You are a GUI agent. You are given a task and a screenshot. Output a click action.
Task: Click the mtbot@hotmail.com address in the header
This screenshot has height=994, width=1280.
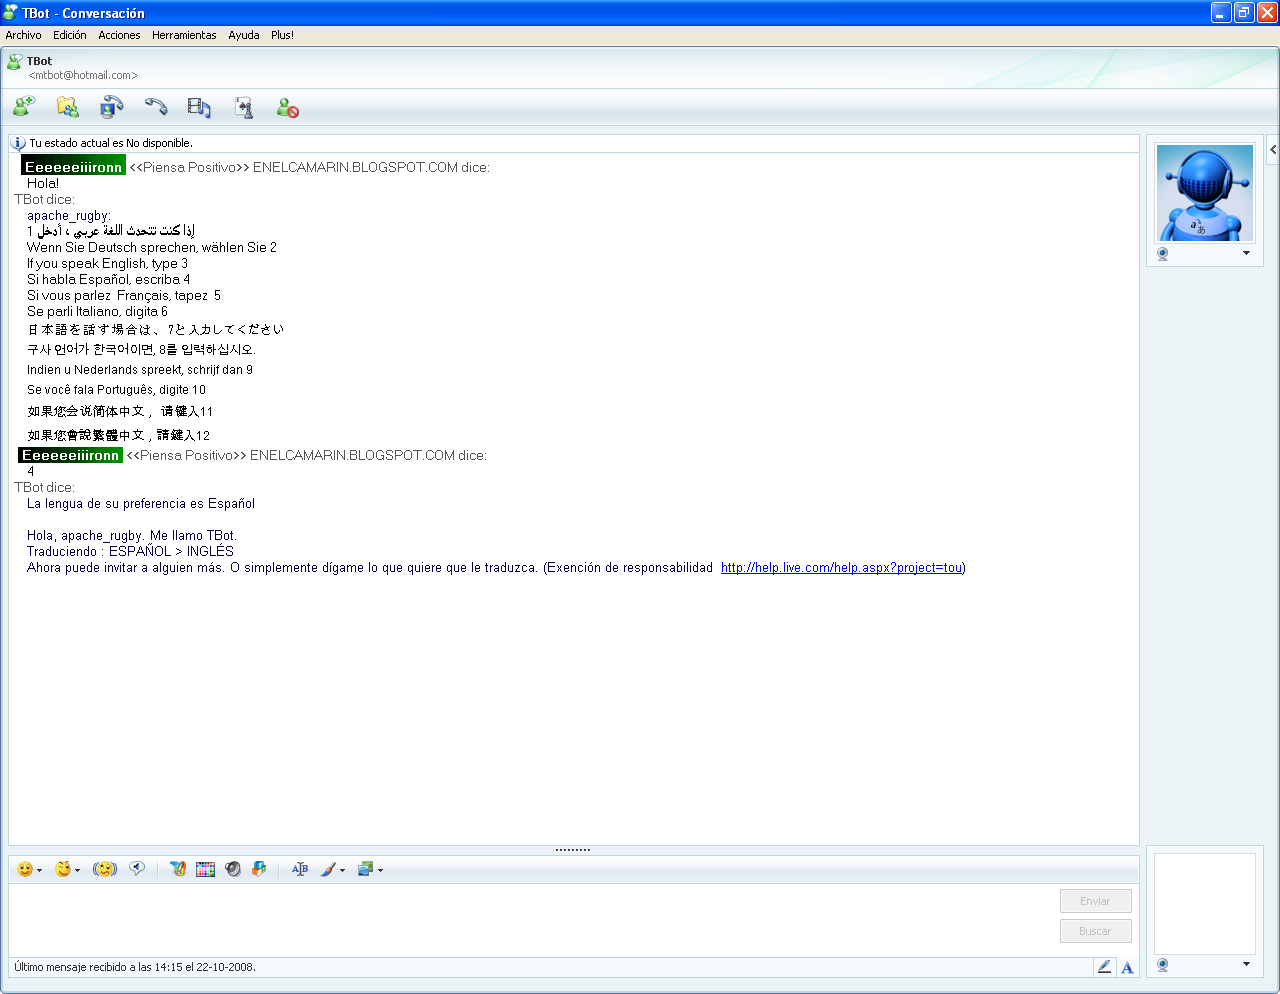[x=83, y=75]
